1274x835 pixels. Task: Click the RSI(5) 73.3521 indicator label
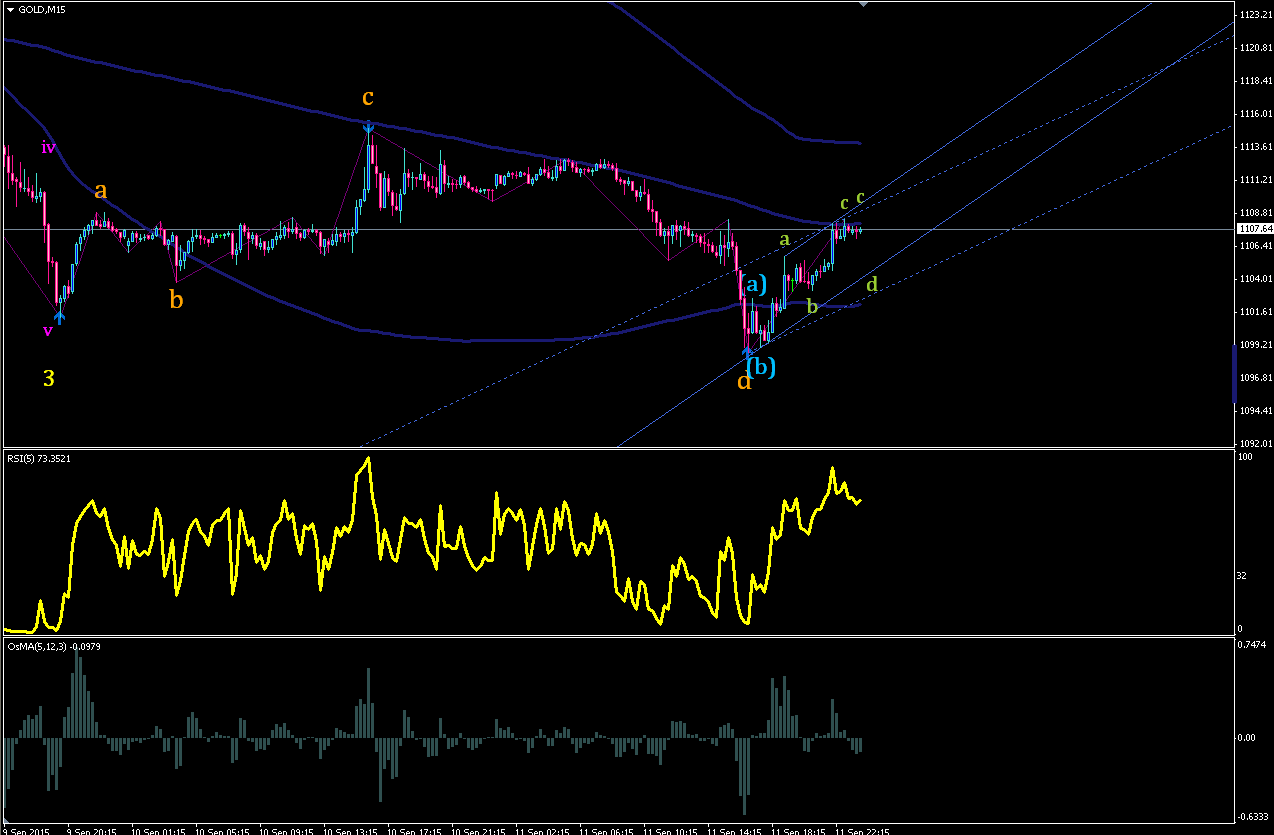coord(37,458)
